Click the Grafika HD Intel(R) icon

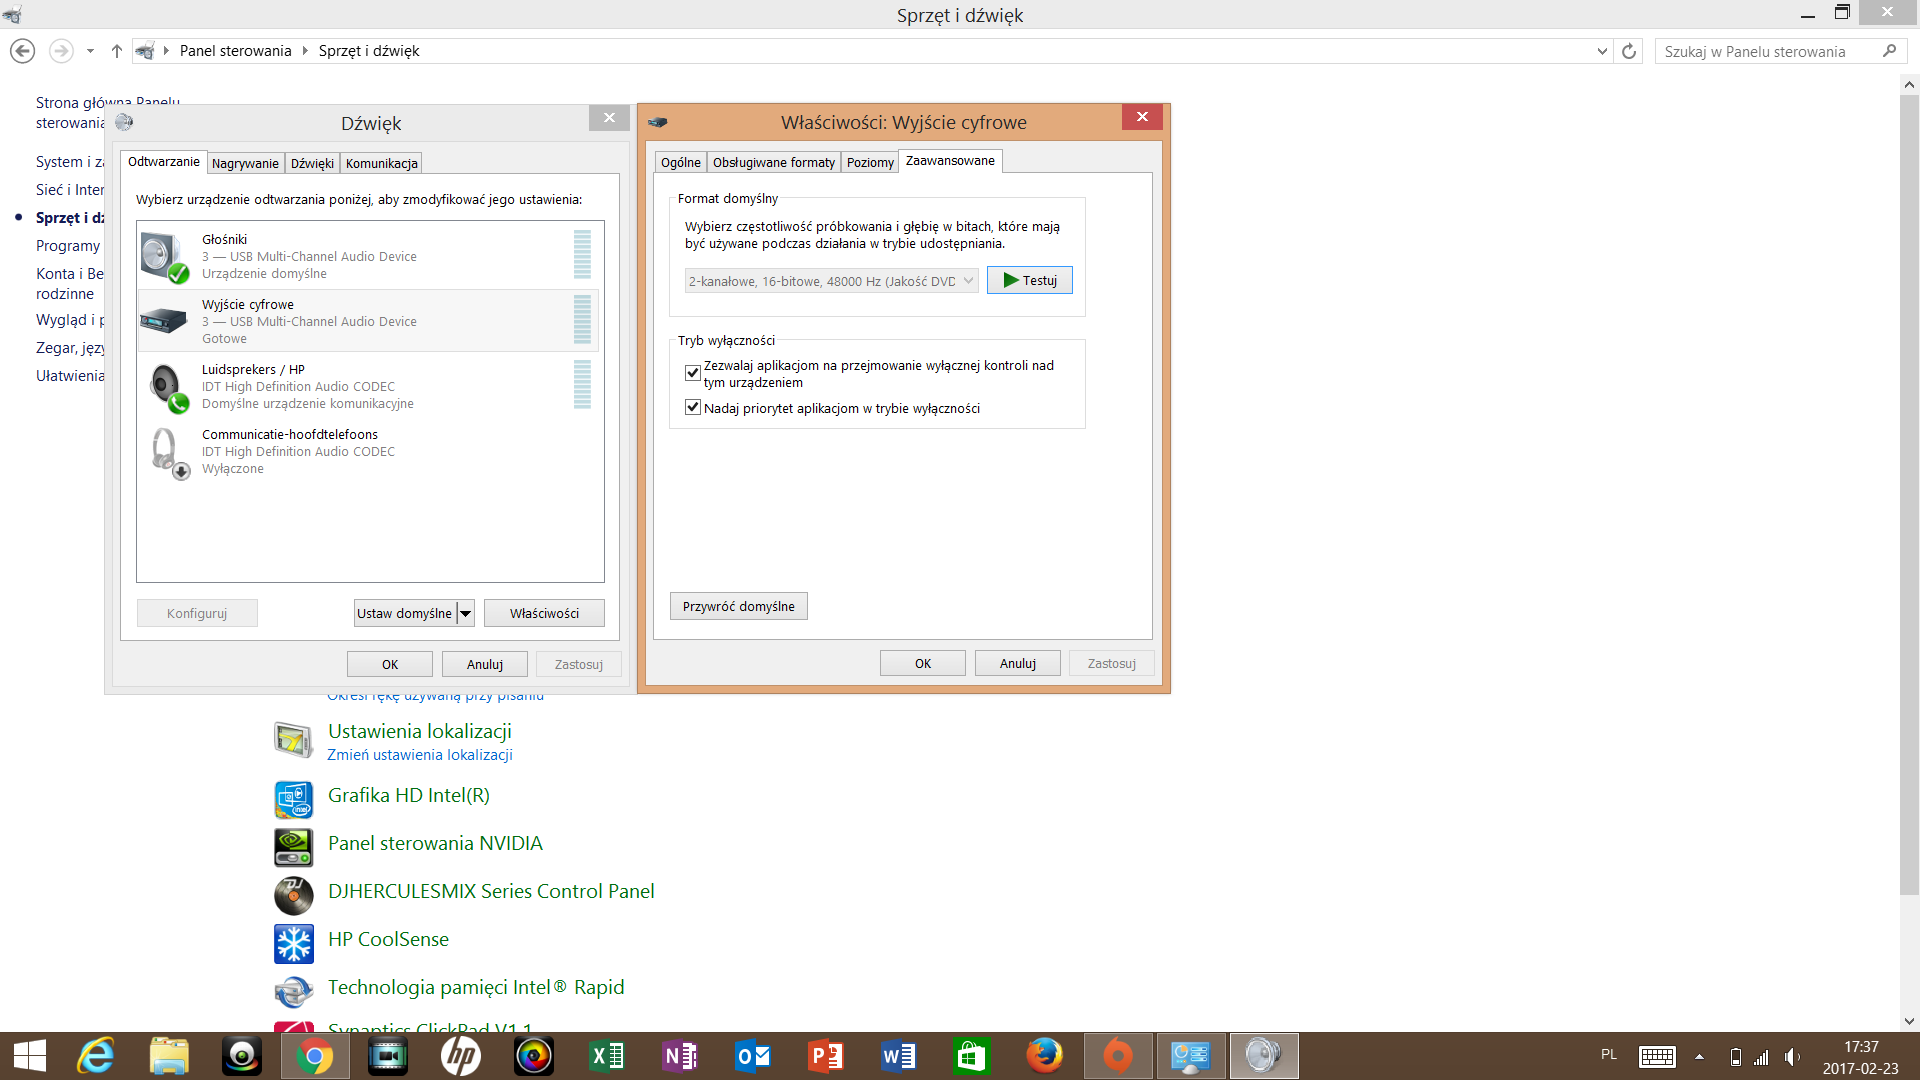tap(293, 797)
